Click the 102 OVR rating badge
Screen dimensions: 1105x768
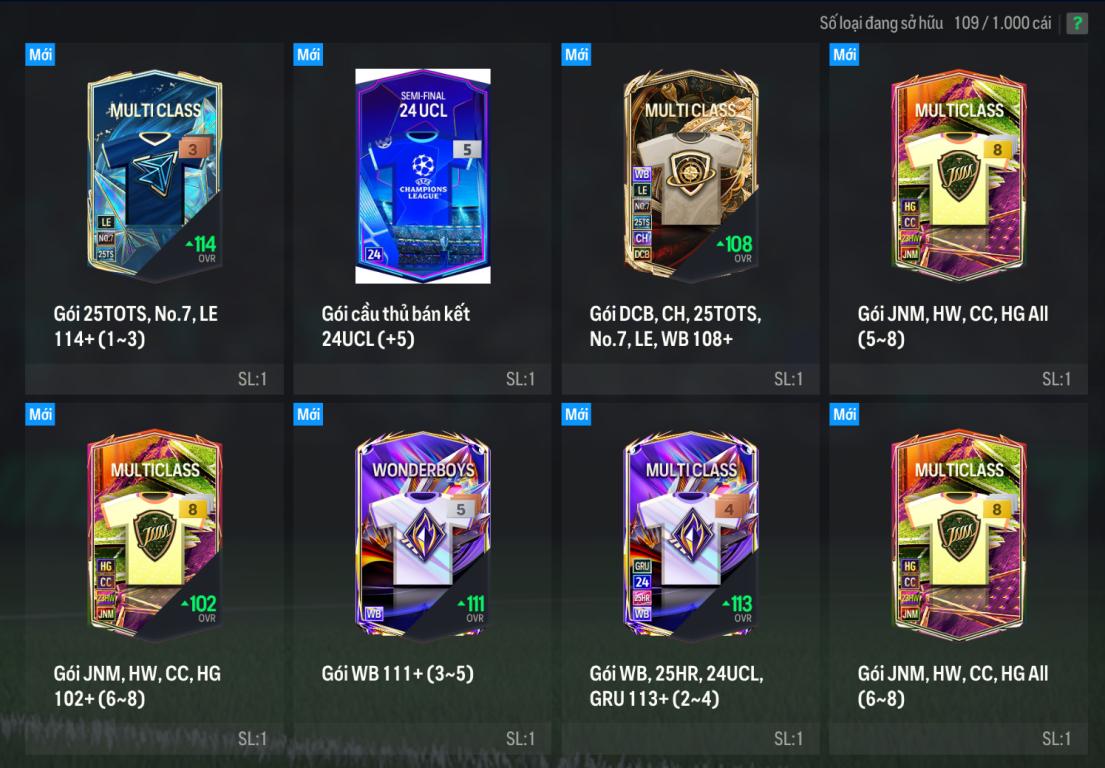[x=199, y=609]
